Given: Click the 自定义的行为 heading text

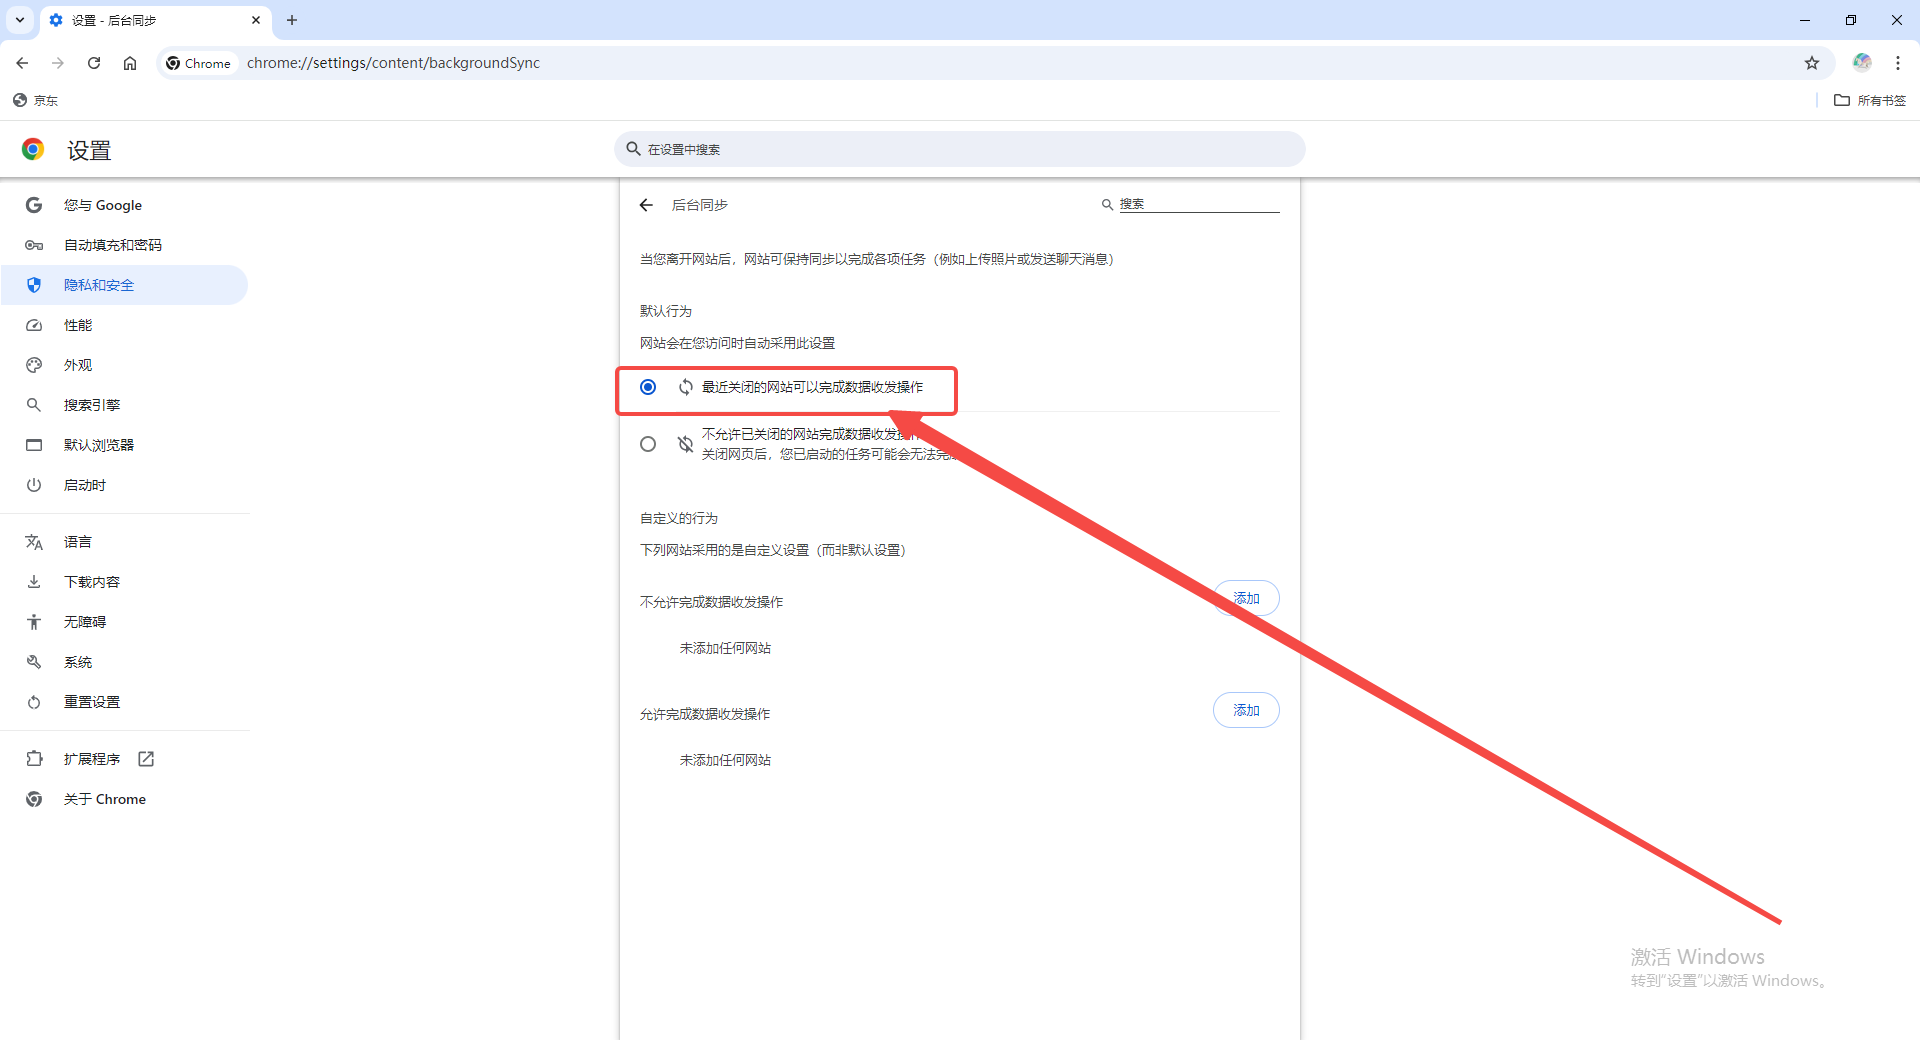Looking at the screenshot, I should 679,518.
